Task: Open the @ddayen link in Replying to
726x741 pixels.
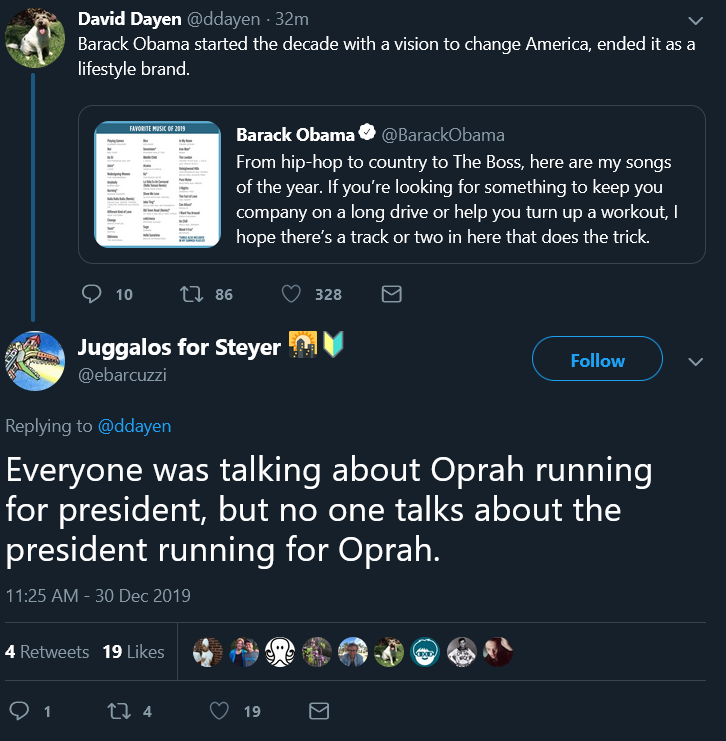Action: click(x=134, y=426)
